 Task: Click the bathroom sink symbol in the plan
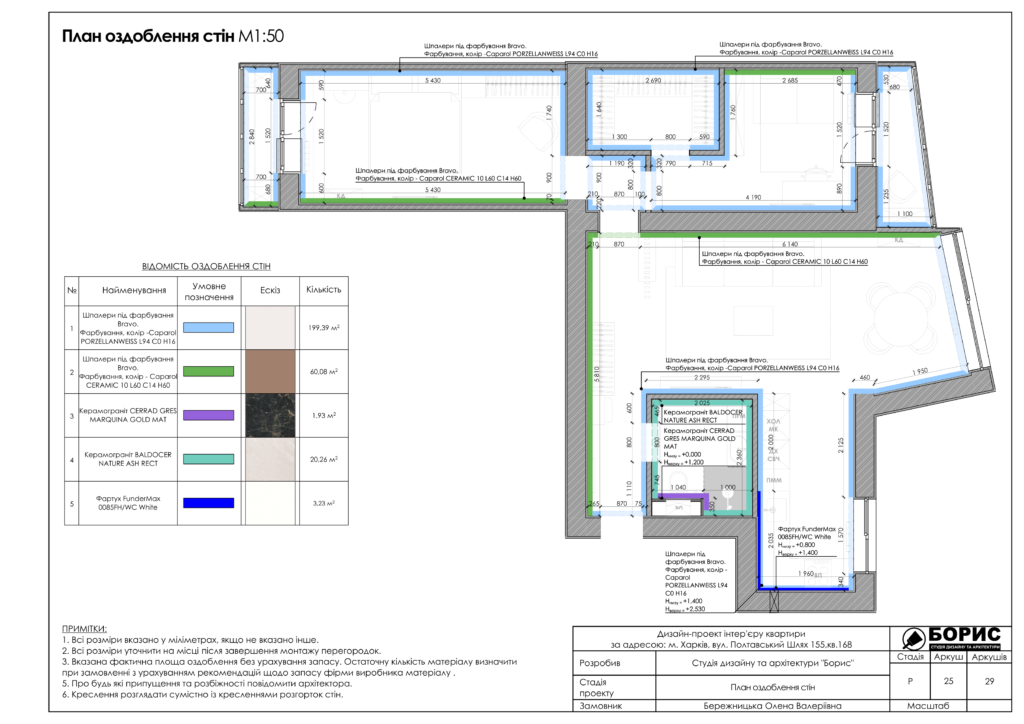(x=729, y=492)
